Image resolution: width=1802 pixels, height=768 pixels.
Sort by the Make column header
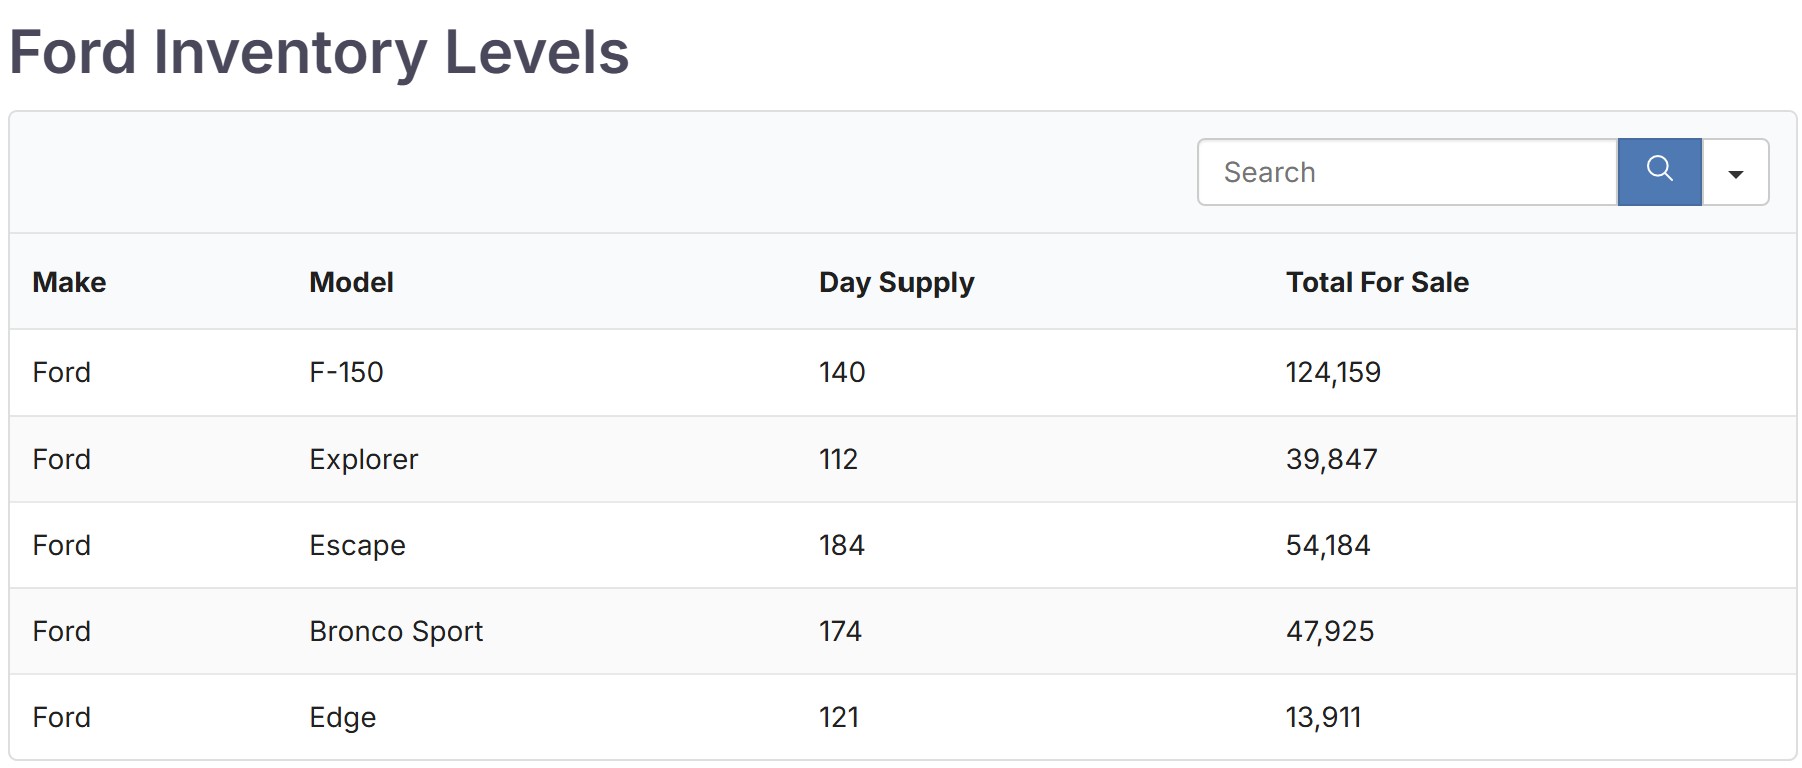click(x=69, y=283)
